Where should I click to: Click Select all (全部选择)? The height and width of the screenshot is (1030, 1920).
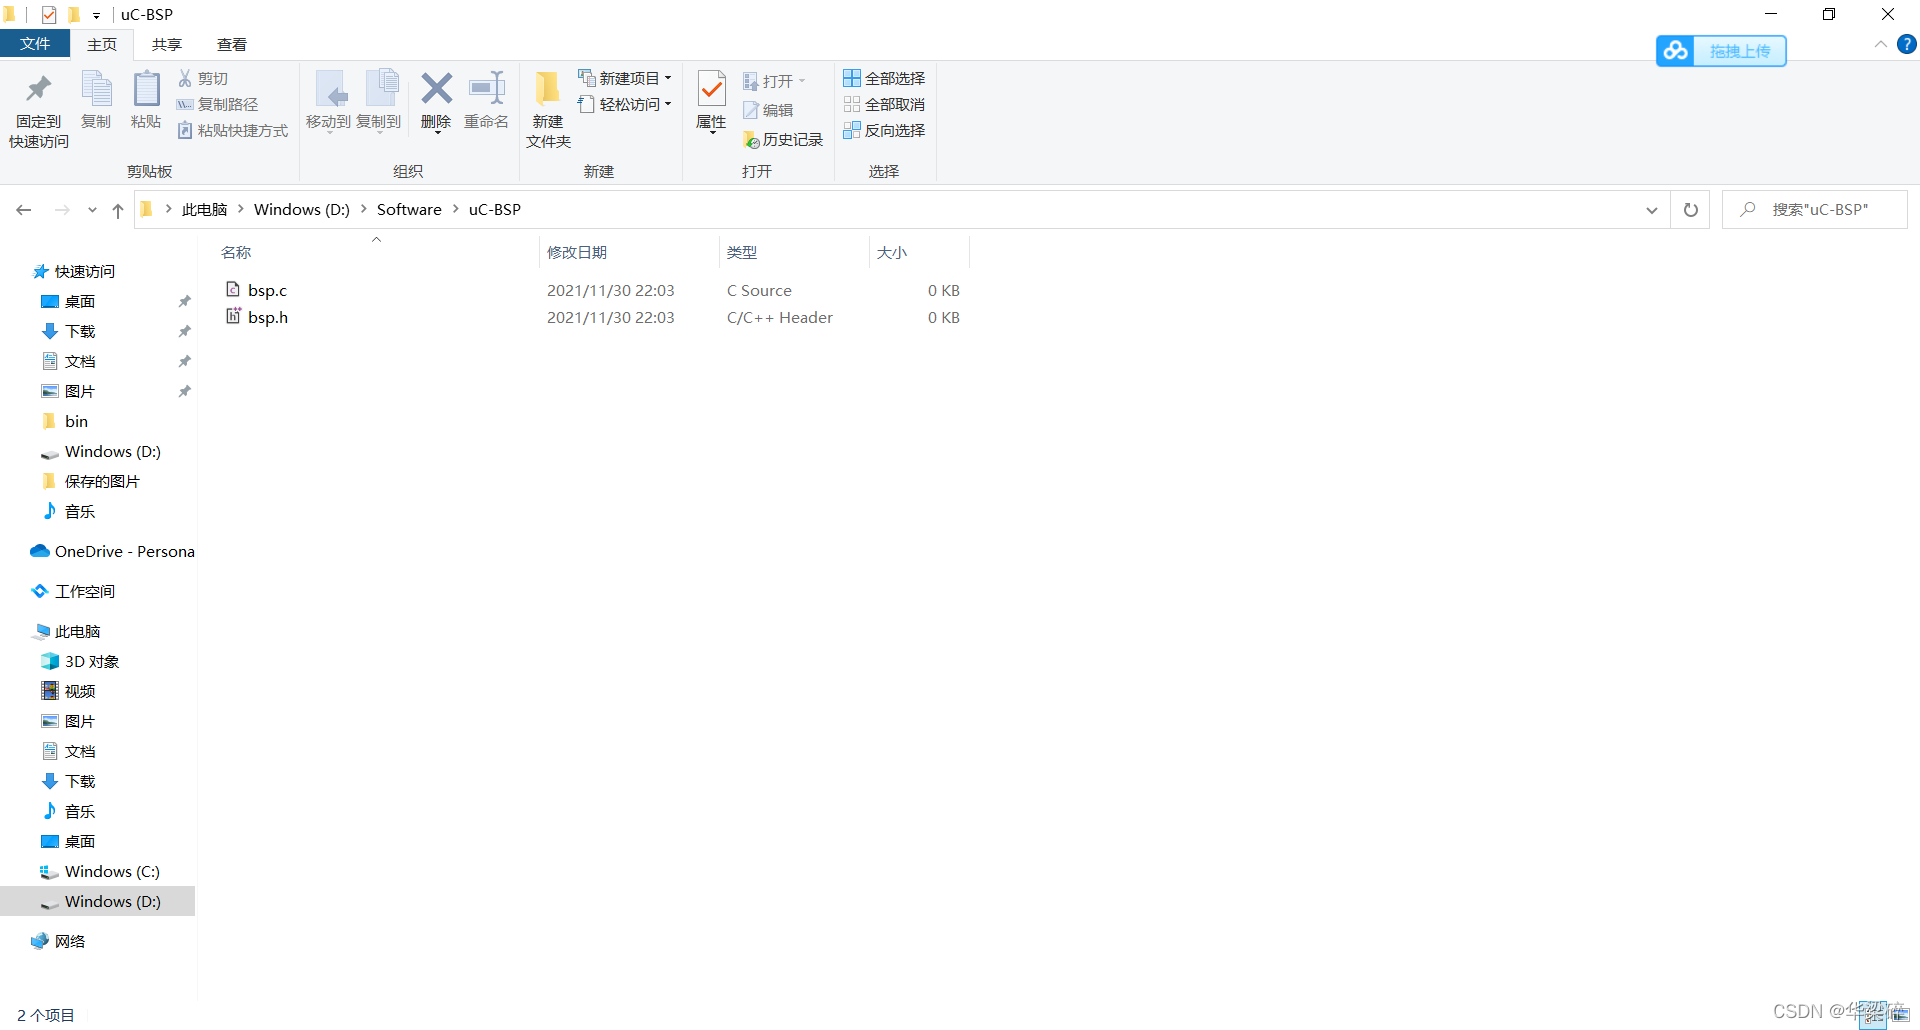884,78
